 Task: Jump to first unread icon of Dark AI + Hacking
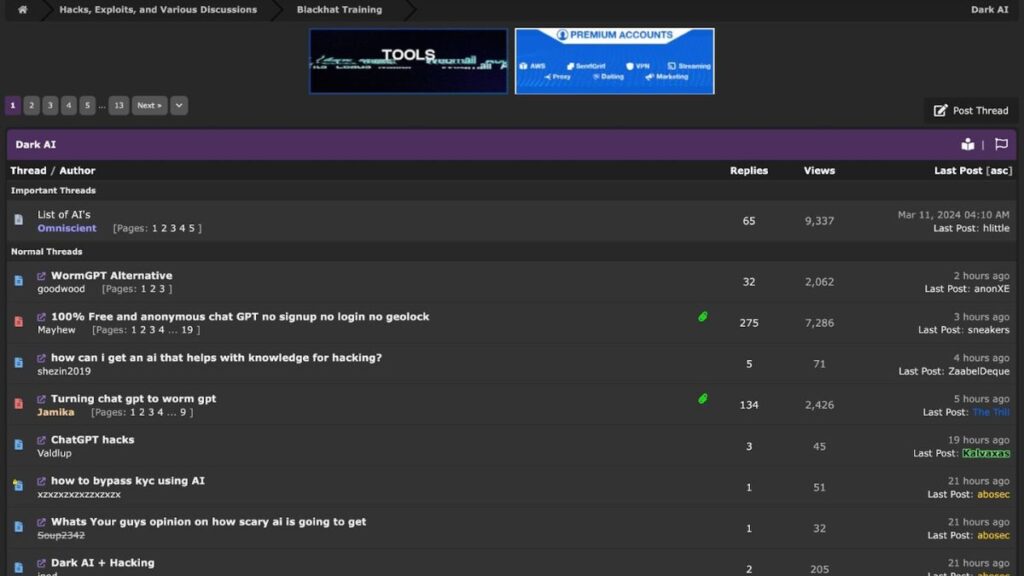(x=41, y=563)
